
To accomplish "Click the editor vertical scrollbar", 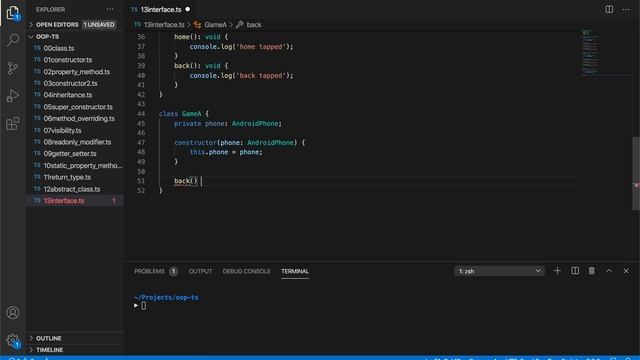I will click(636, 173).
